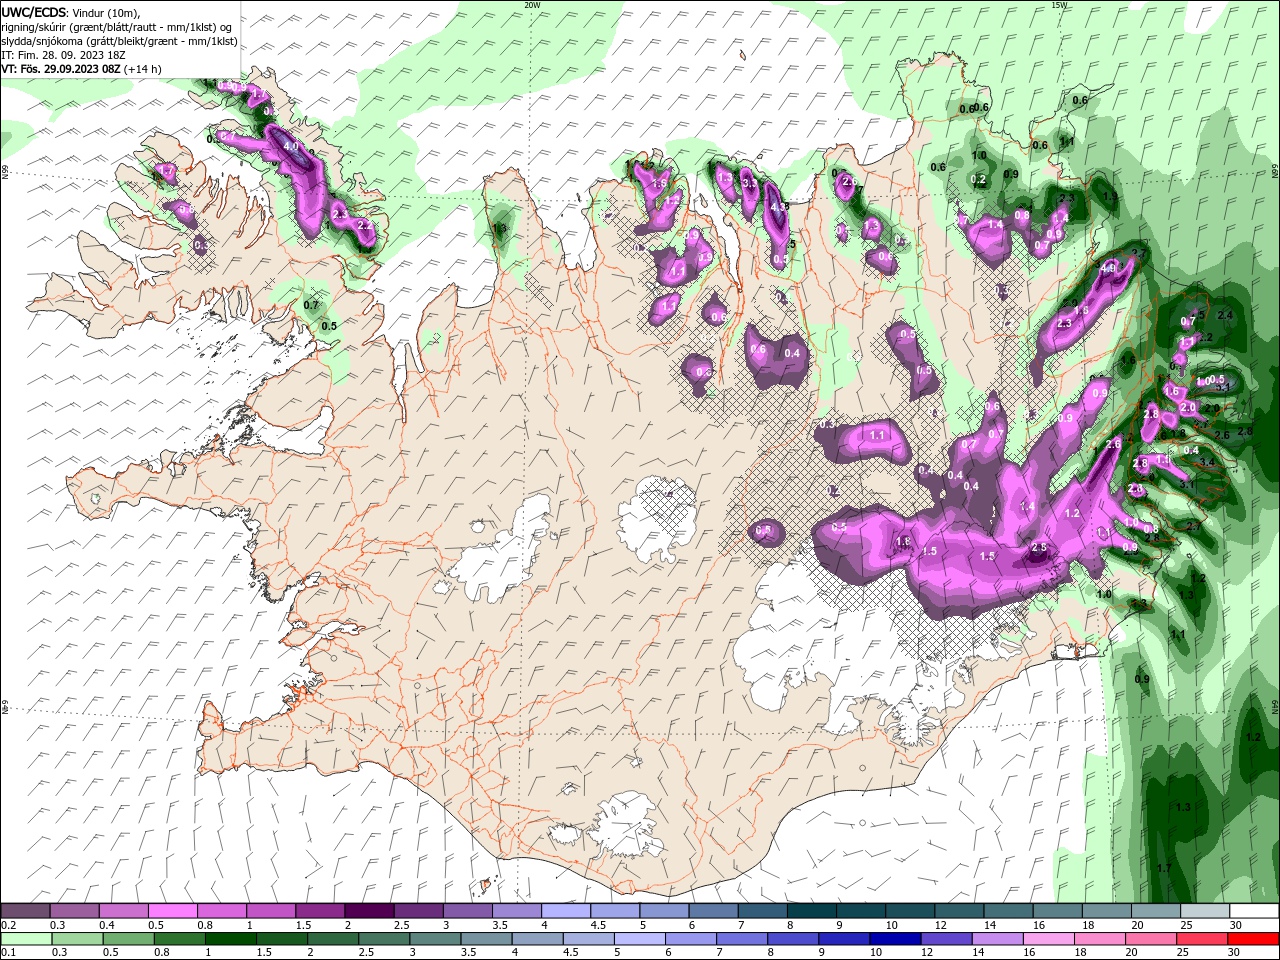Click the dark blue swatch in lower legend row
This screenshot has height=960, width=1280.
(893, 939)
